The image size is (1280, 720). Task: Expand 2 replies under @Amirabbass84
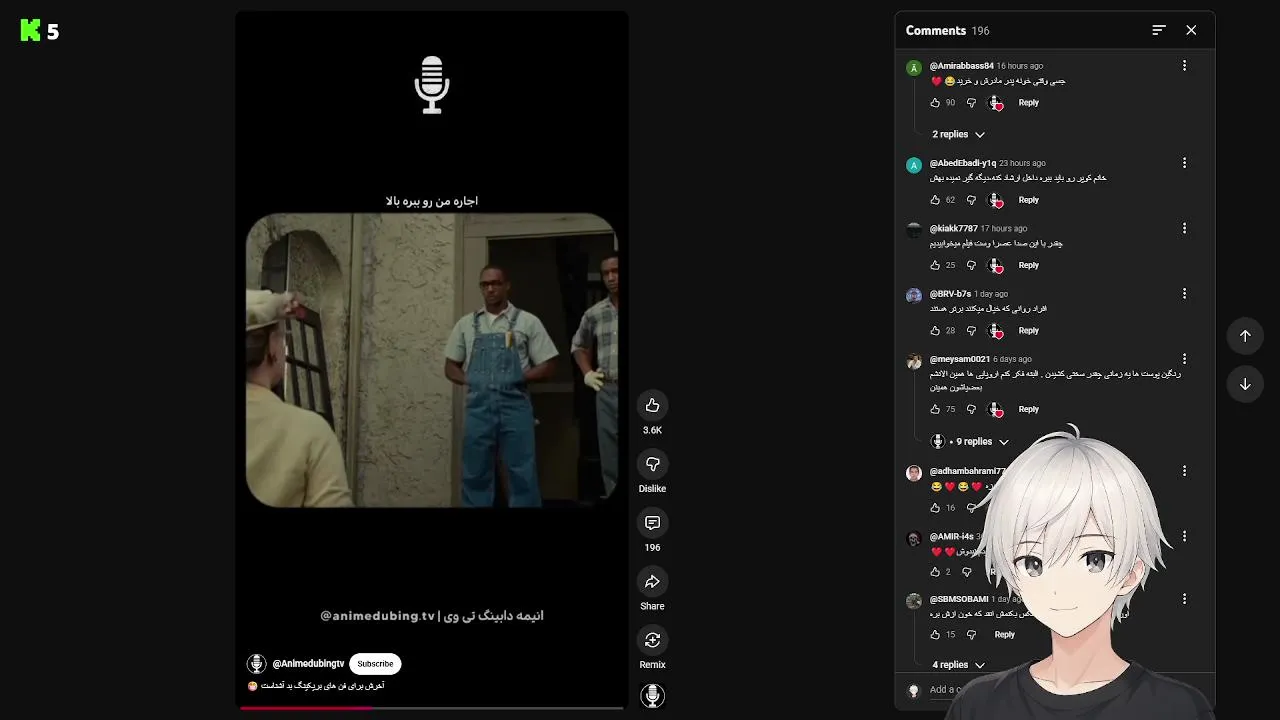tap(958, 134)
